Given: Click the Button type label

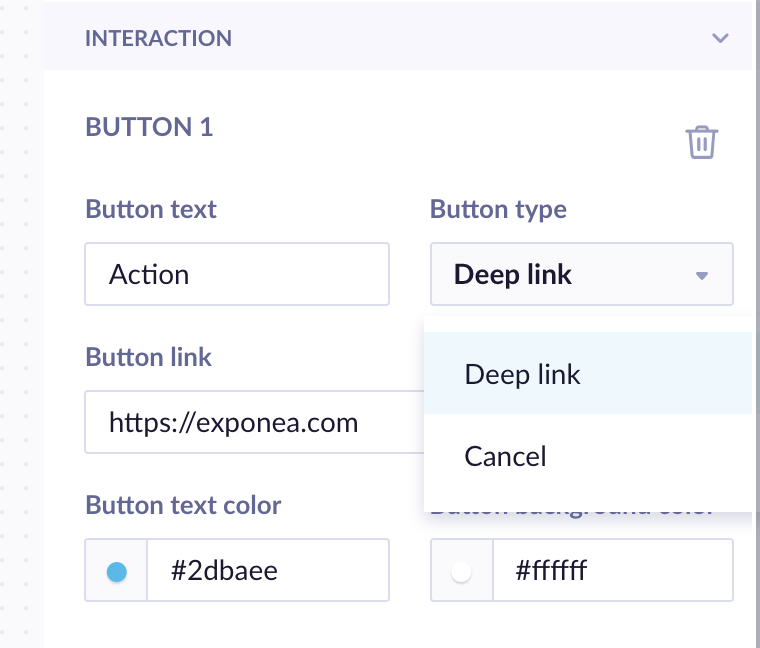Looking at the screenshot, I should pyautogui.click(x=498, y=210).
